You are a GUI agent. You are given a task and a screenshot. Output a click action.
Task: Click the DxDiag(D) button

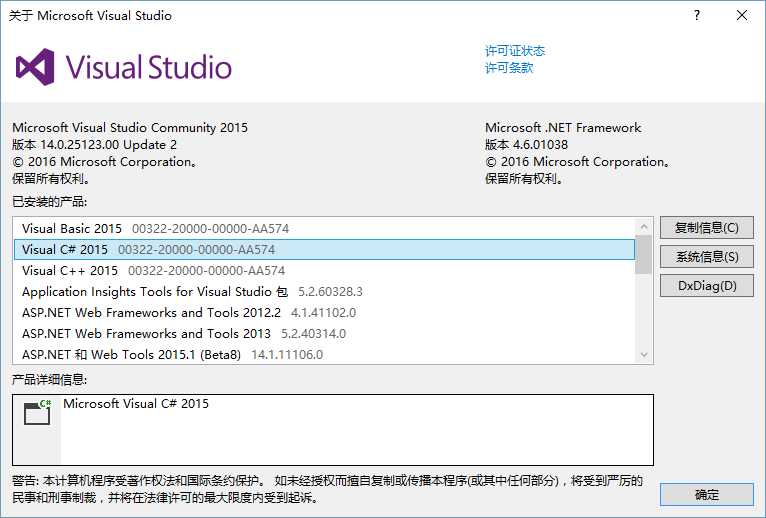[706, 286]
